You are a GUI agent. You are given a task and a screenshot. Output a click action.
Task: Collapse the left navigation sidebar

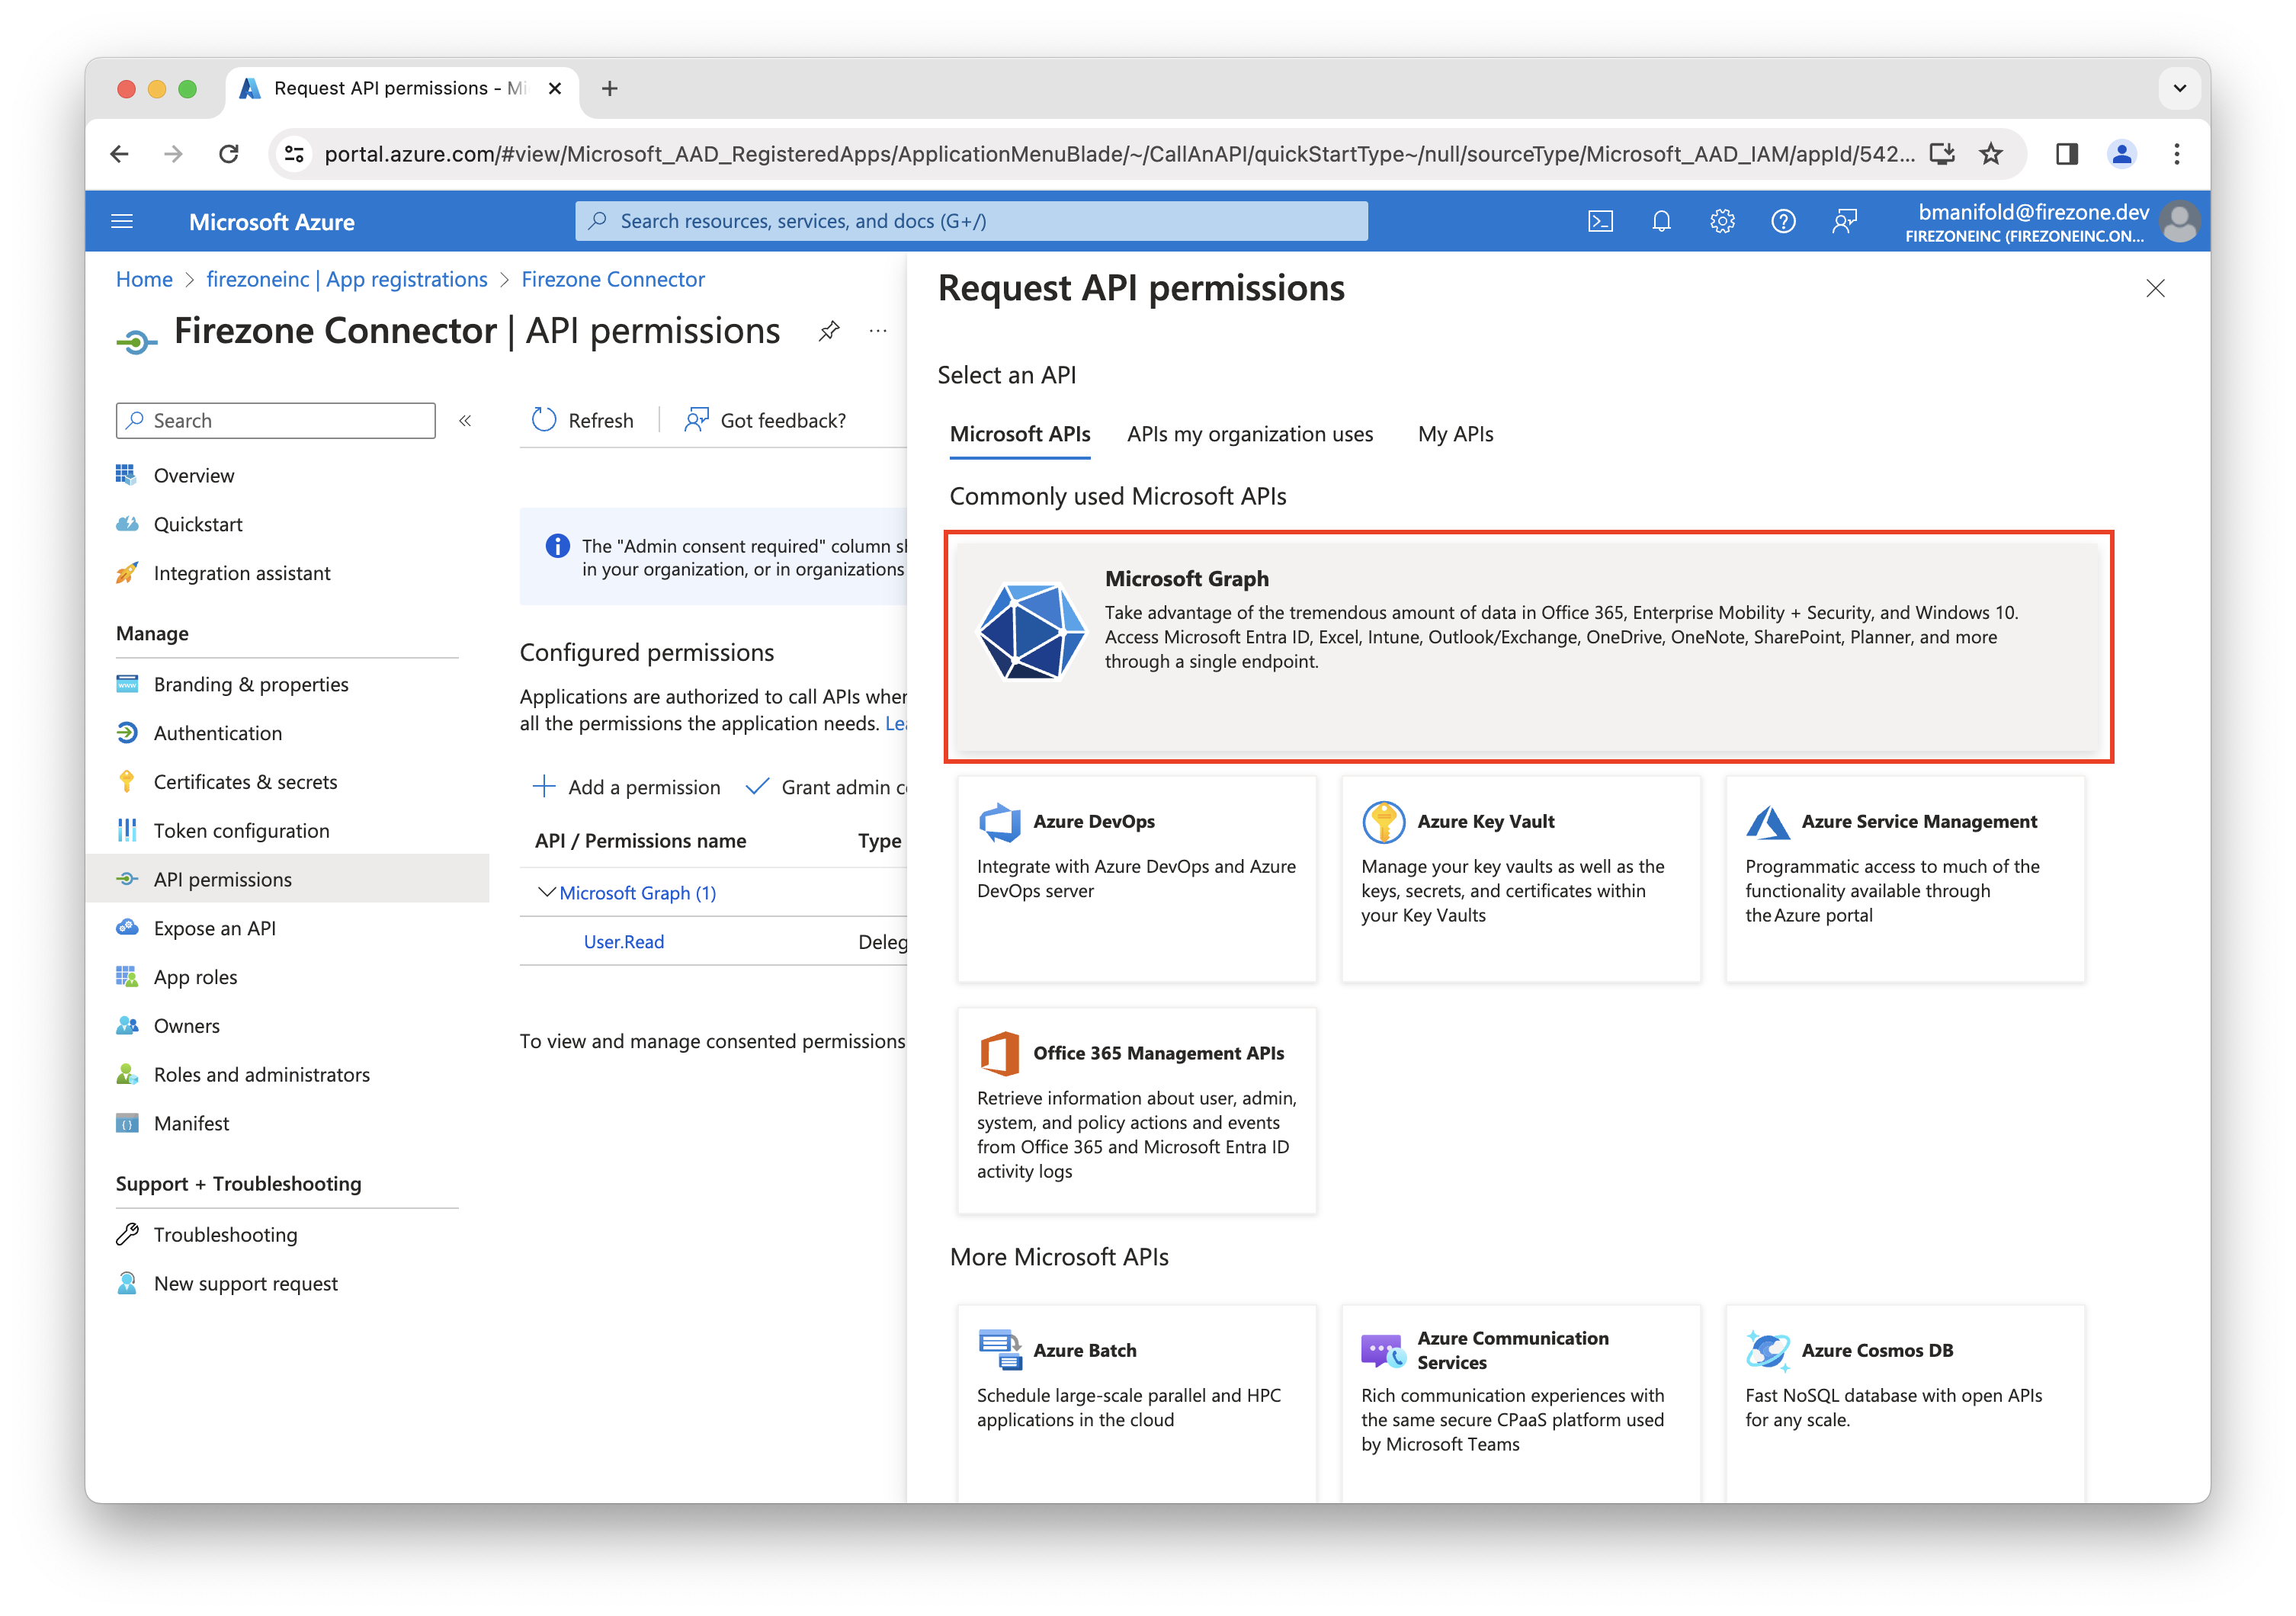point(464,421)
